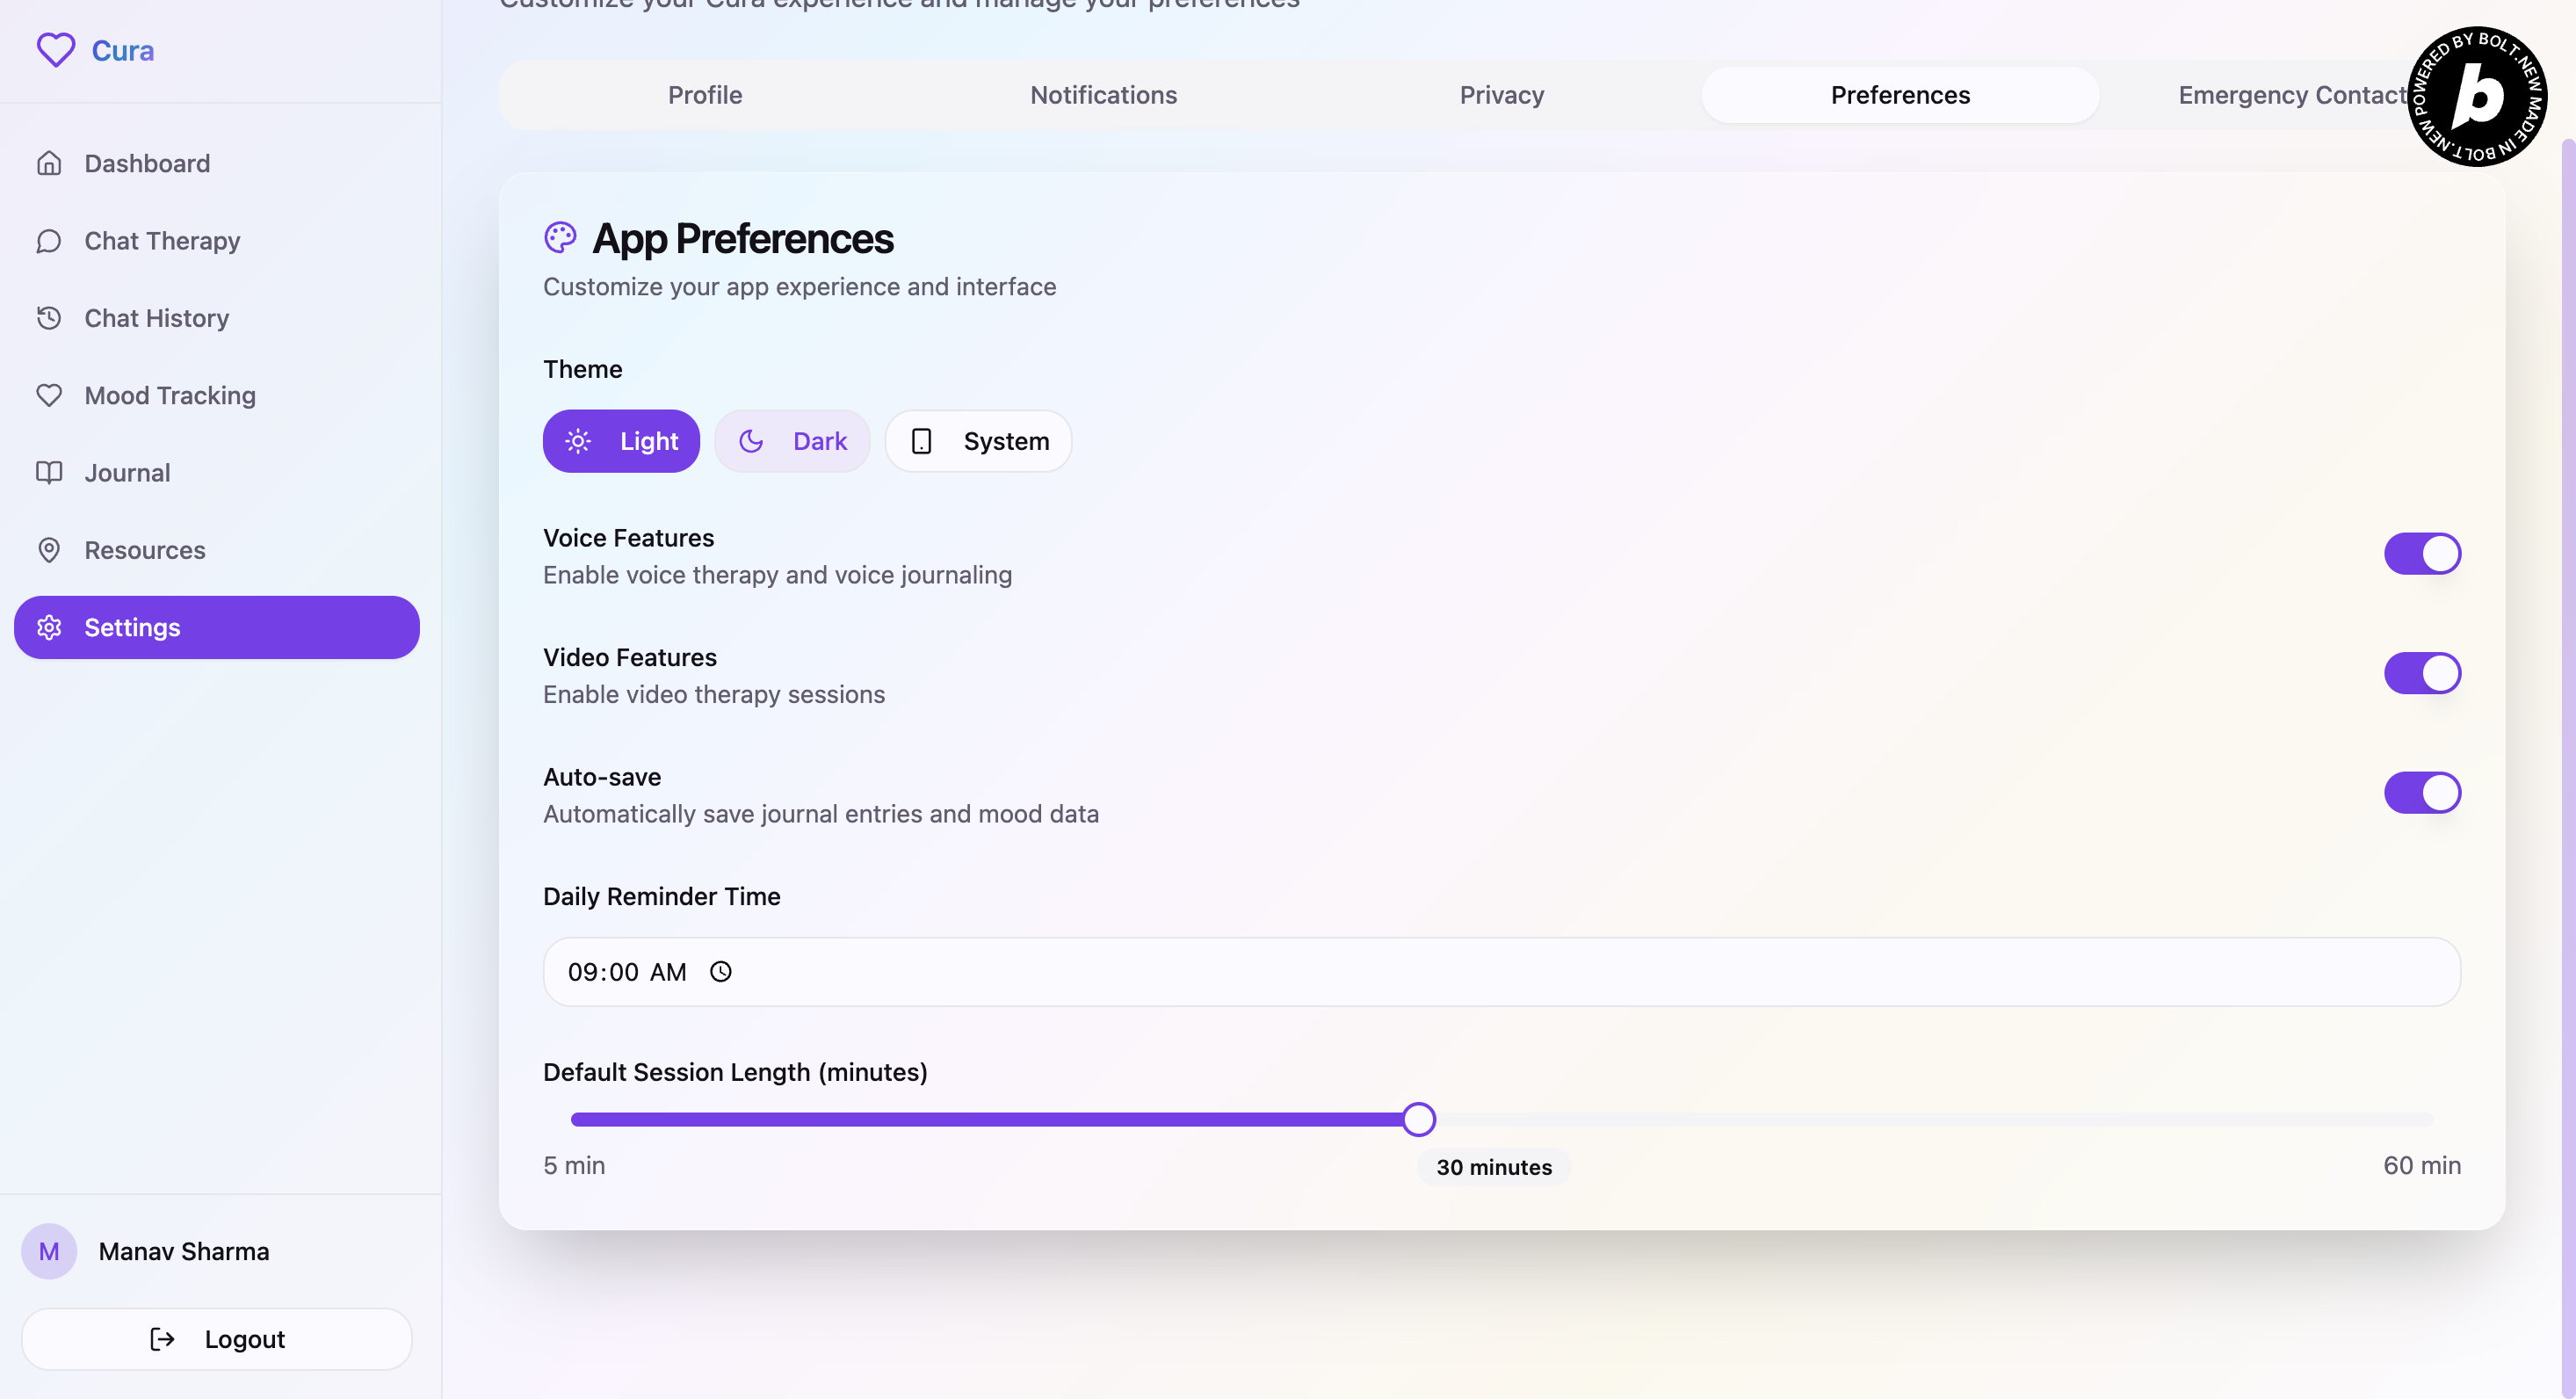Disable the Voice Features toggle
The height and width of the screenshot is (1399, 2576).
click(2421, 554)
